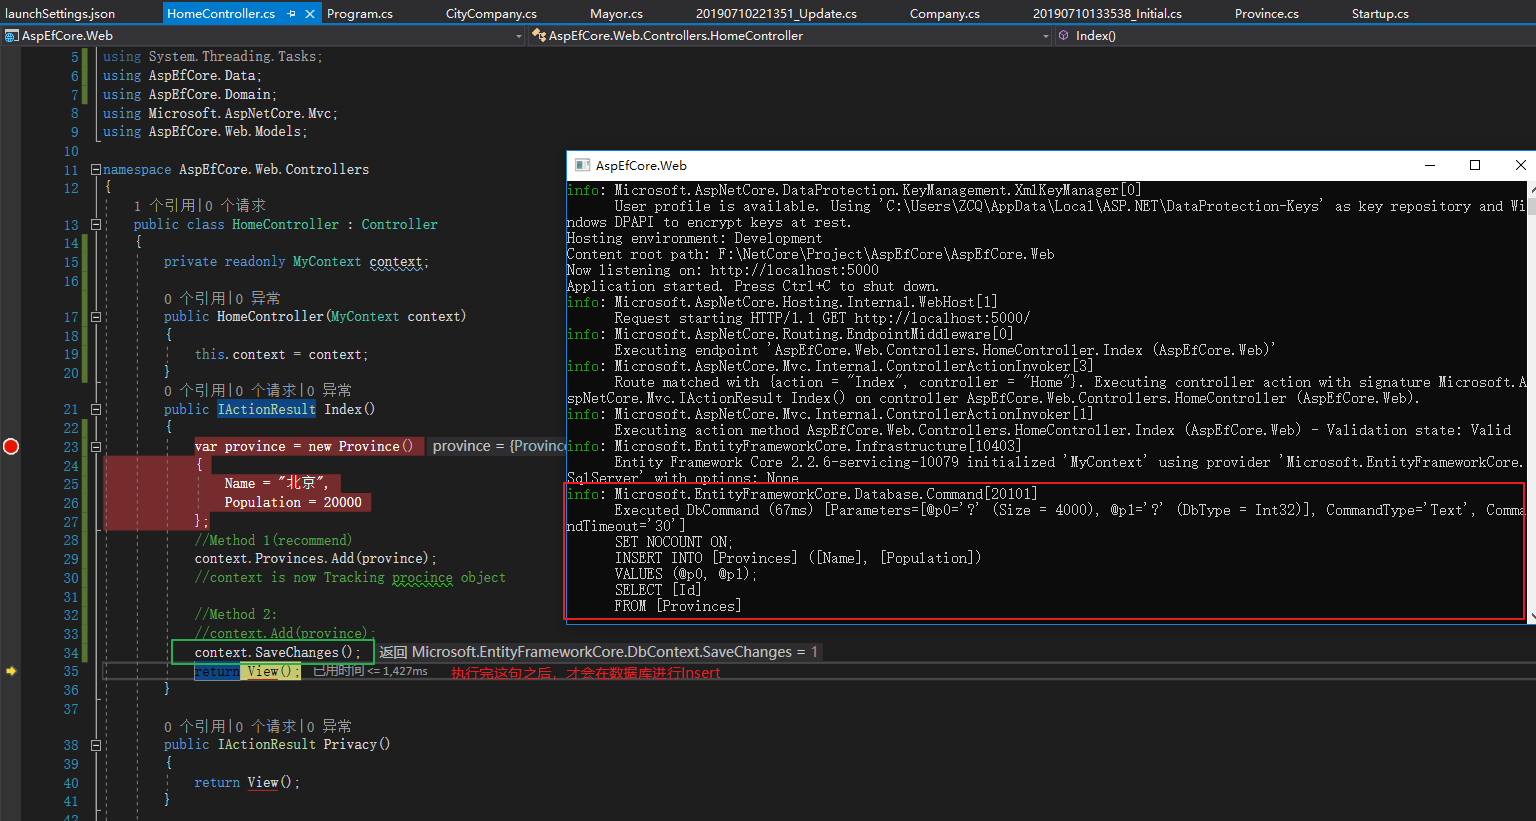
Task: Collapse the Index() method region
Action: click(x=96, y=409)
